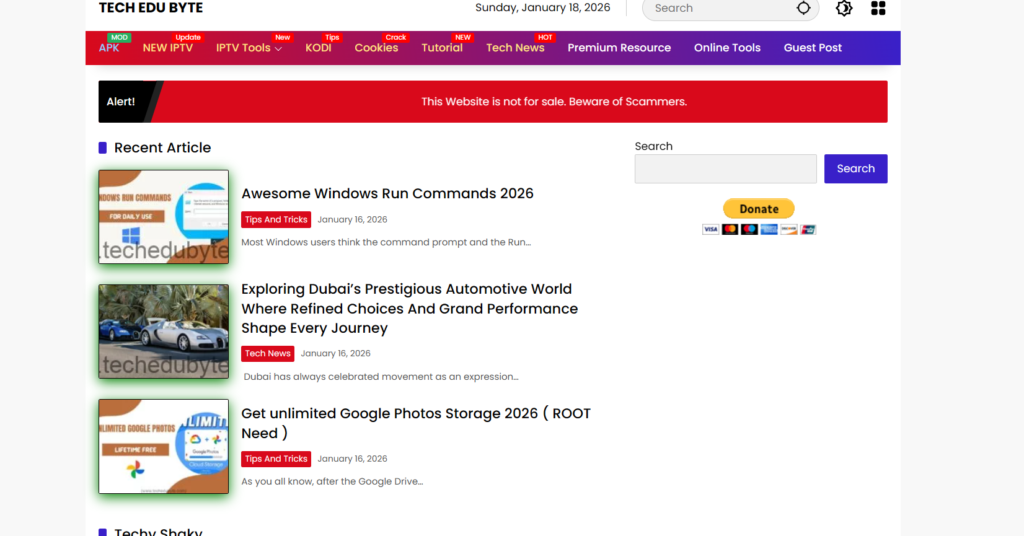Focus the sidebar Search input field
Viewport: 1024px width, 536px height.
[x=725, y=169]
